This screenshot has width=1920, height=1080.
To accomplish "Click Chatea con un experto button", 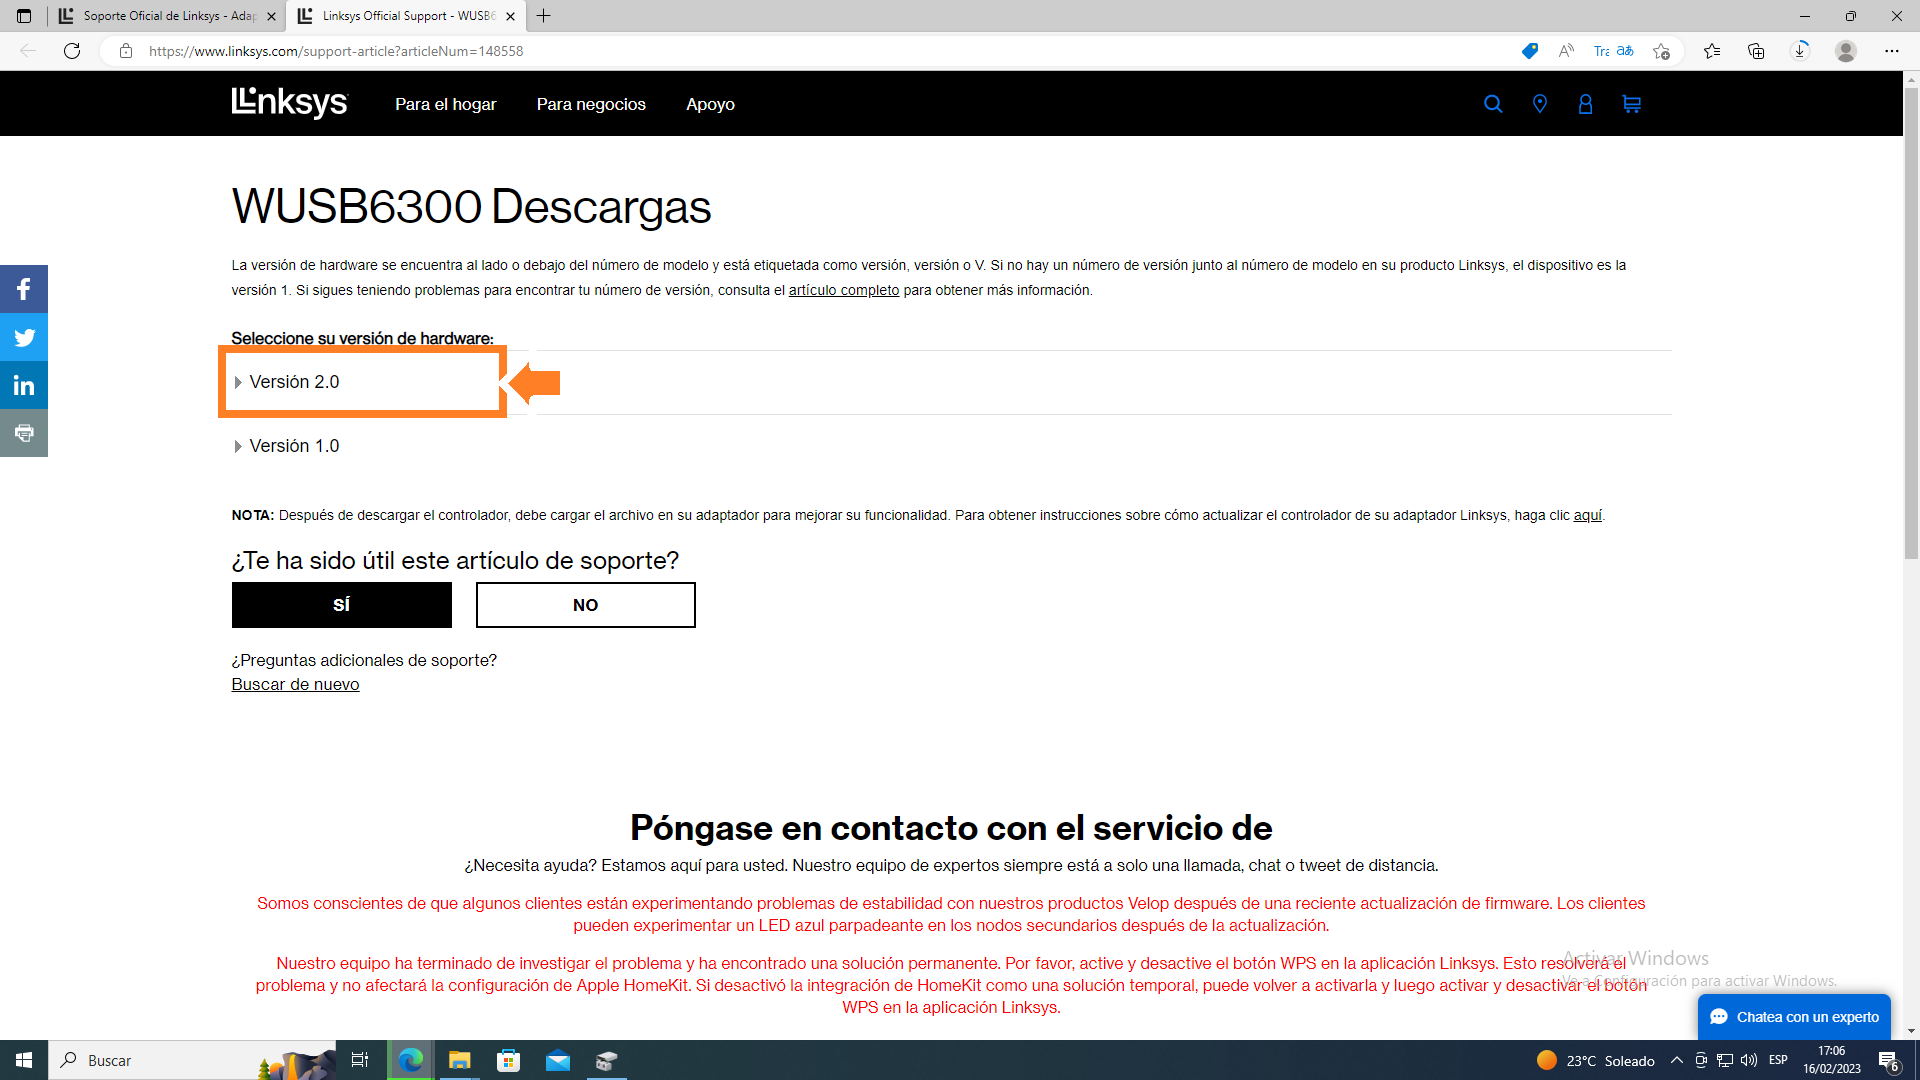I will [x=1794, y=1017].
